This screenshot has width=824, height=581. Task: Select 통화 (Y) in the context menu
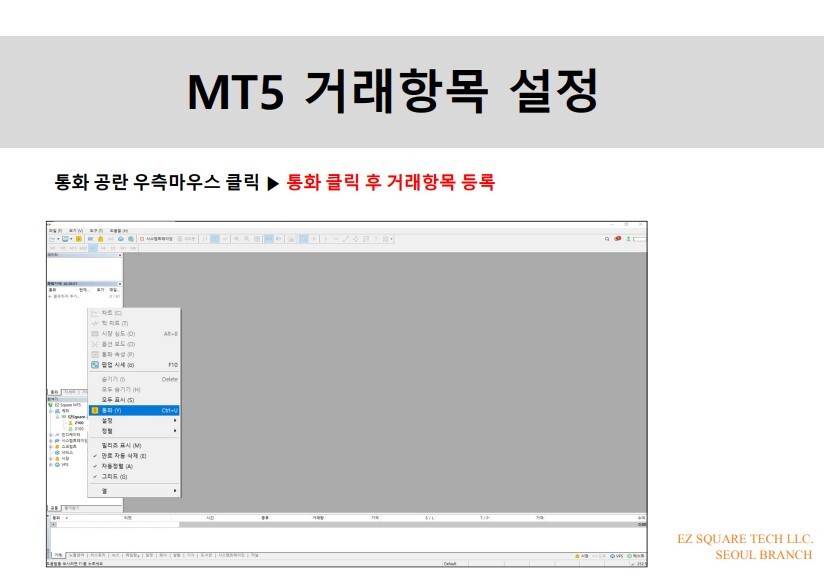click(x=134, y=410)
